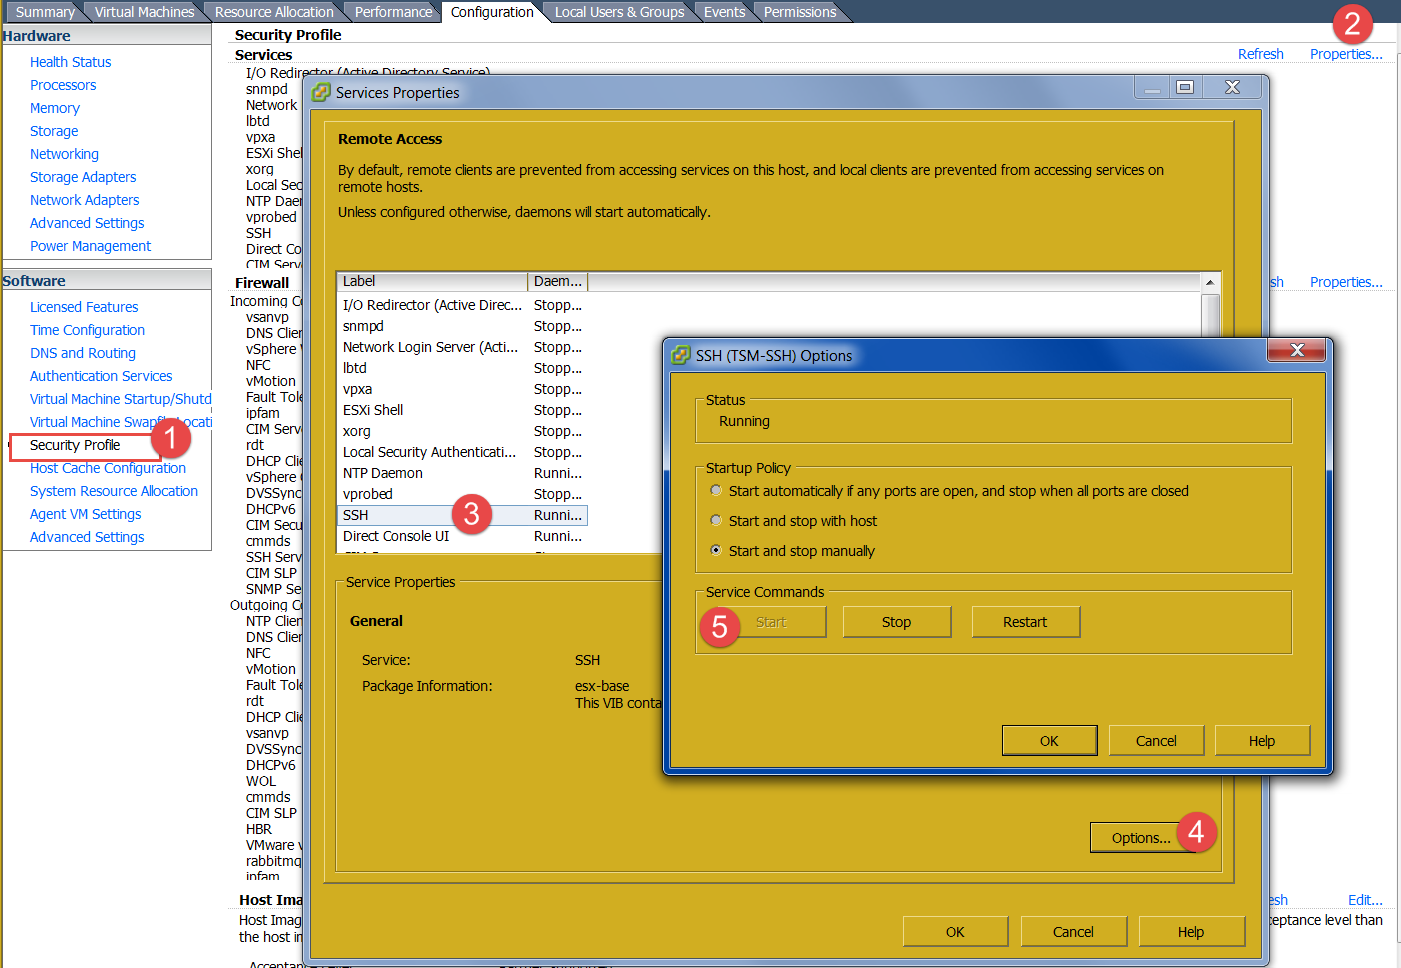The image size is (1401, 968).
Task: Cancel the SSH Options dialog
Action: click(x=1156, y=741)
